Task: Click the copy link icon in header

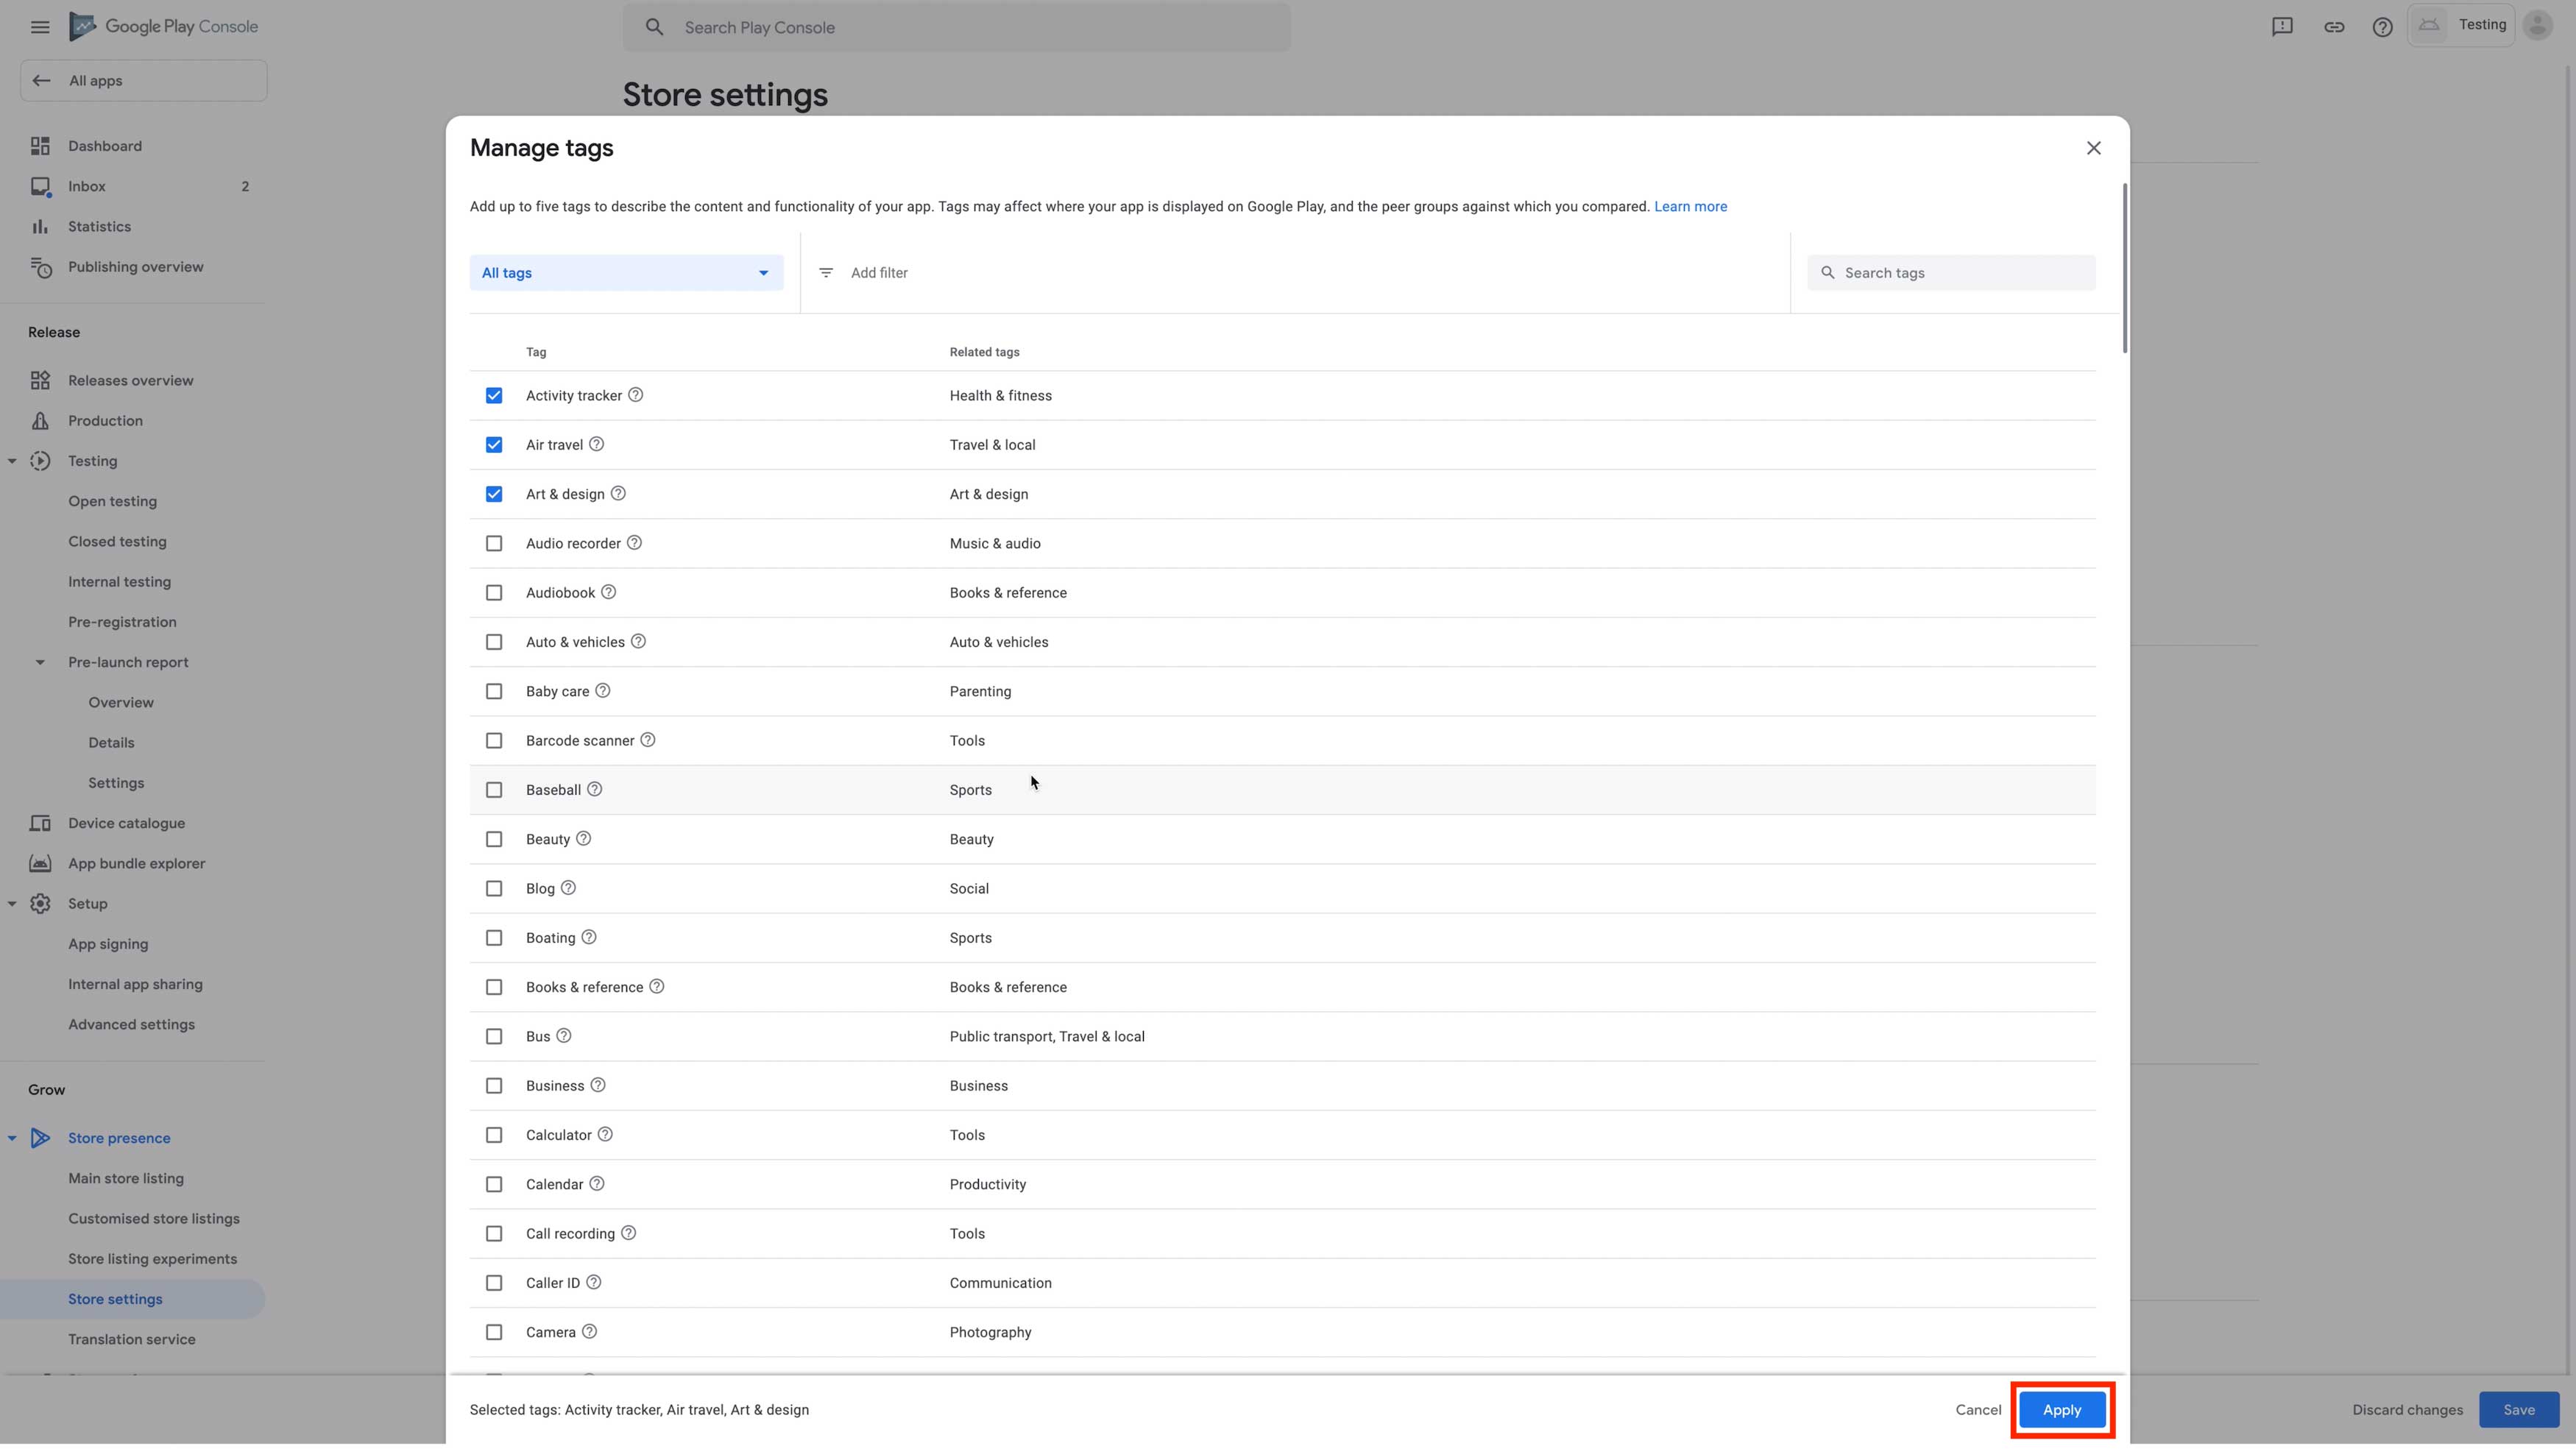Action: [2333, 27]
